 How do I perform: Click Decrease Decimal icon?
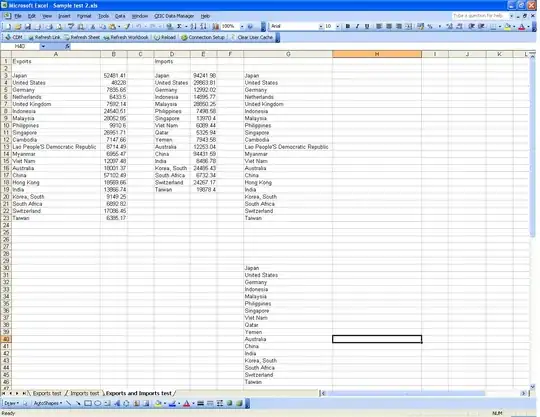pyautogui.click(x=459, y=26)
